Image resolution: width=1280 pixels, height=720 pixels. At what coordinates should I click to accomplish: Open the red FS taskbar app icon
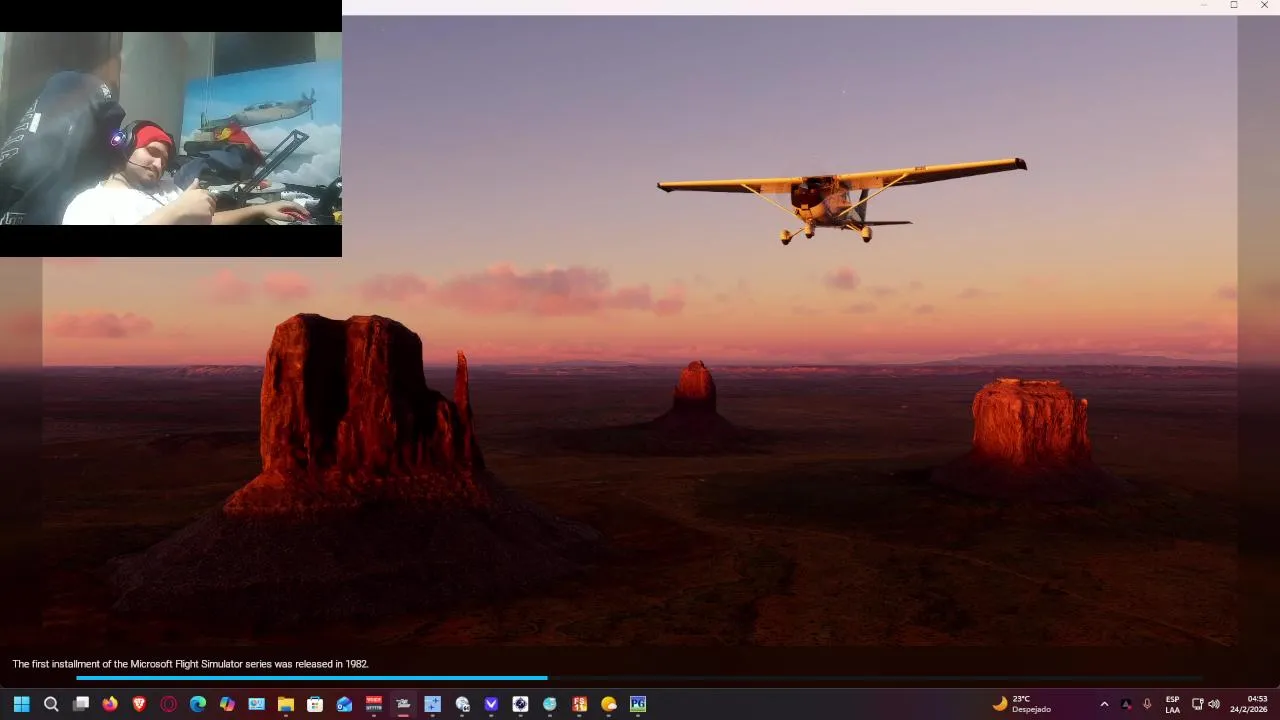[579, 704]
